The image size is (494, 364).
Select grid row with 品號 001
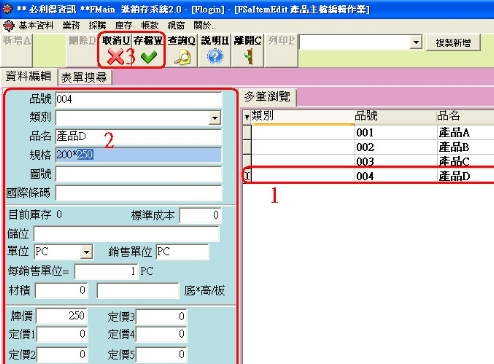(x=368, y=132)
